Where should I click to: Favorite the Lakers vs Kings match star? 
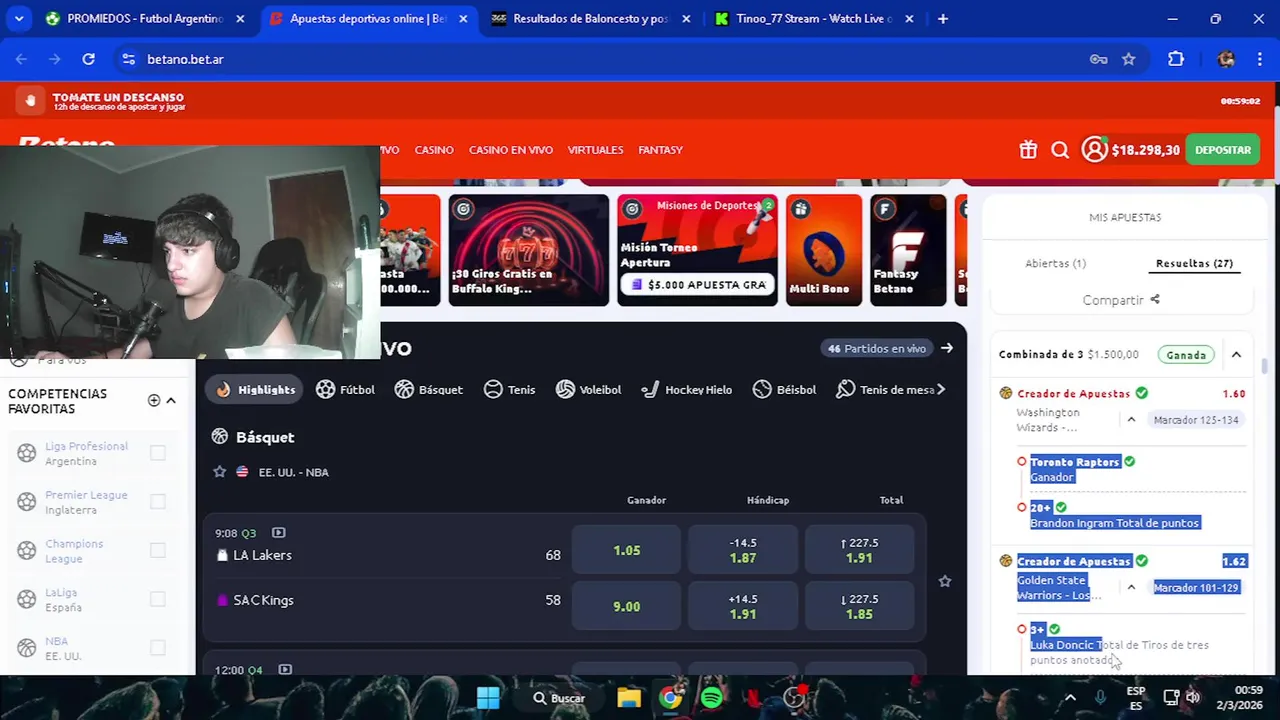click(x=944, y=581)
